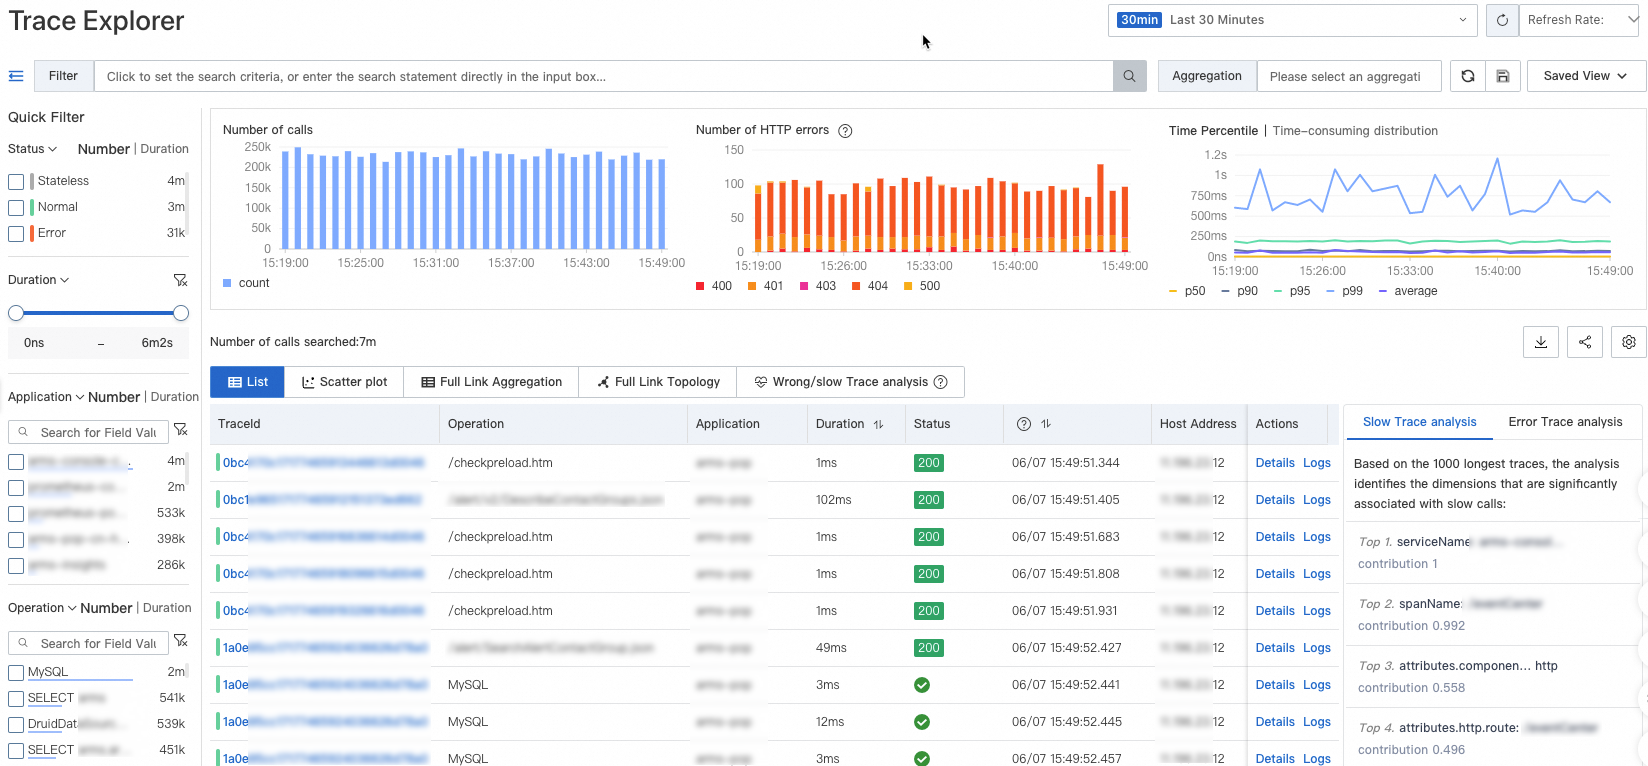Open the Full Link Aggregation tab
1648x766 pixels.
pyautogui.click(x=491, y=382)
